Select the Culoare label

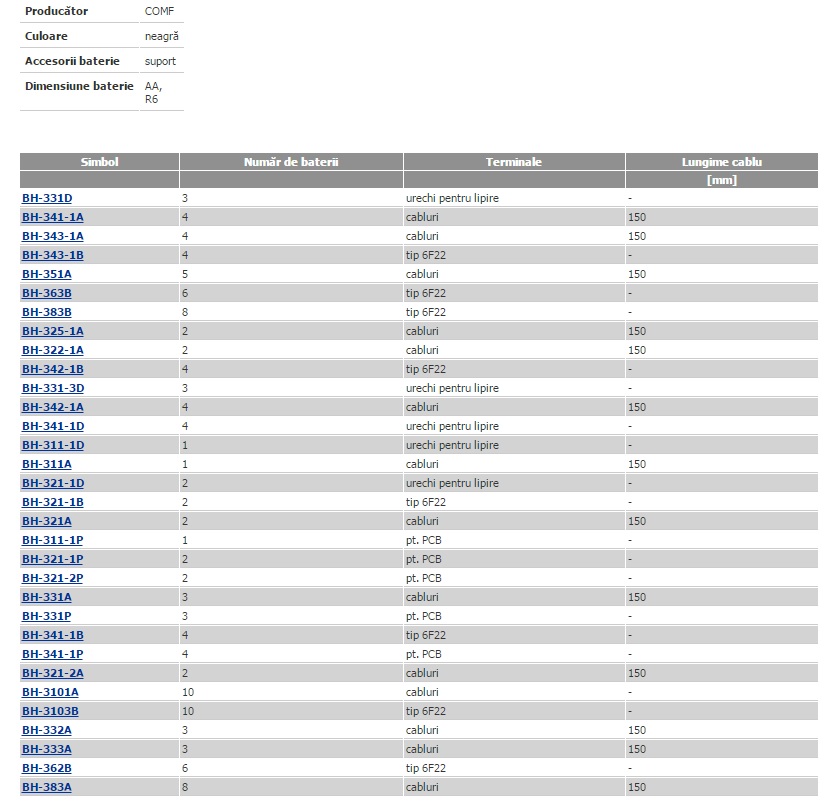pos(46,36)
